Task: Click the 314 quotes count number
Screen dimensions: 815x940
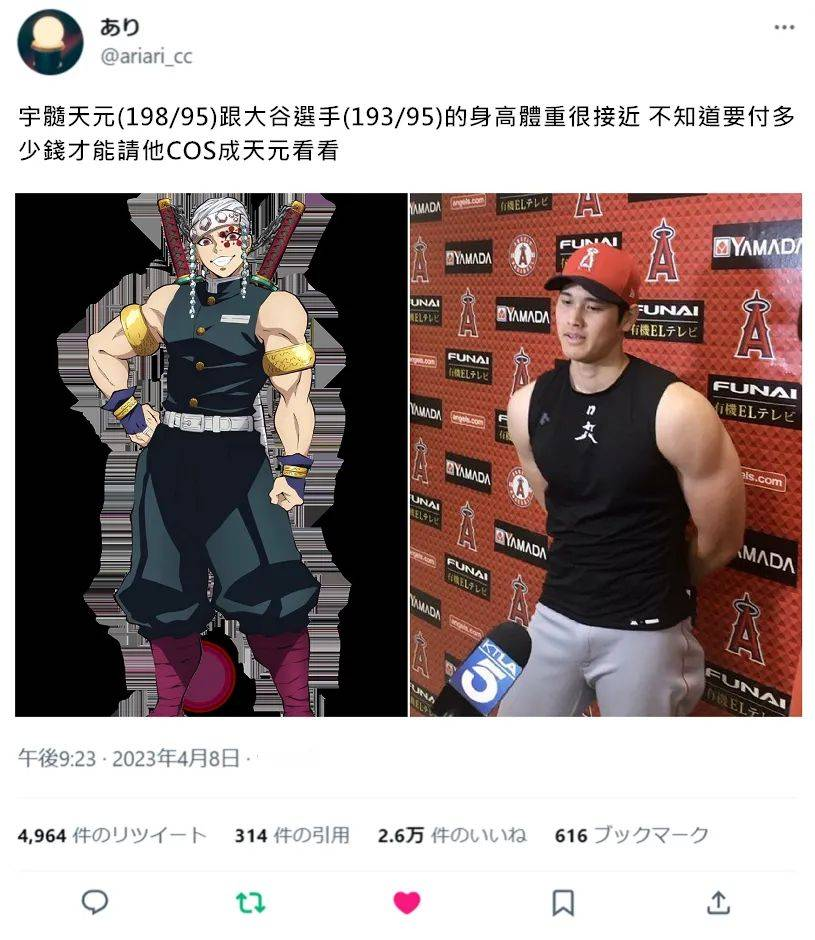Action: 251,835
